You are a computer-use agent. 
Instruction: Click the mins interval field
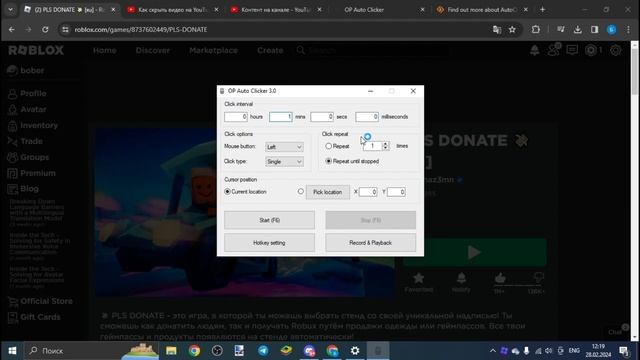(281, 117)
